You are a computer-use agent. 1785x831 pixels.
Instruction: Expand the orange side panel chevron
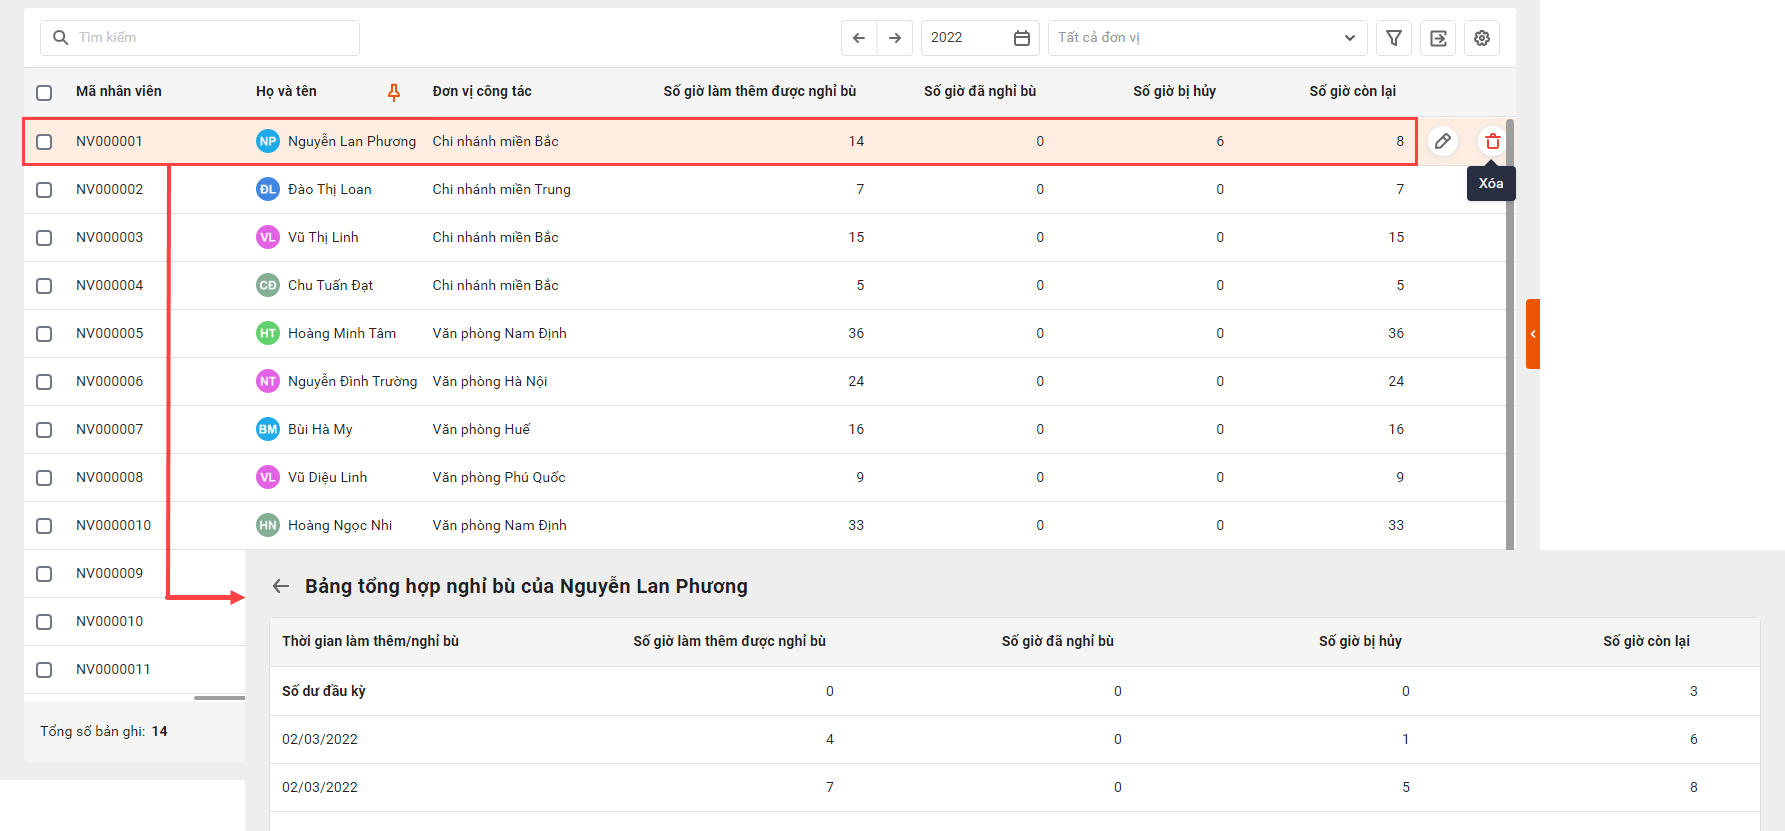1532,334
